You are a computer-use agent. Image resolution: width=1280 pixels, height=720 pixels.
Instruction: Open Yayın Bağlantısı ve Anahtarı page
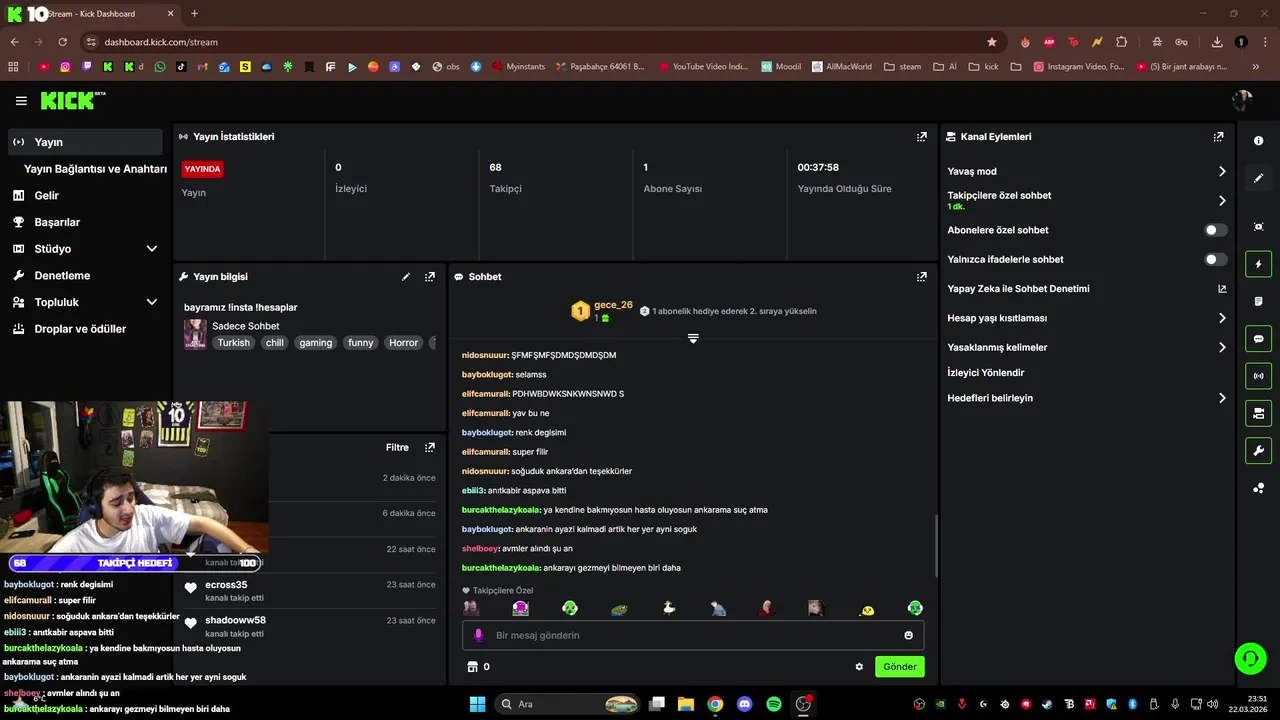95,169
